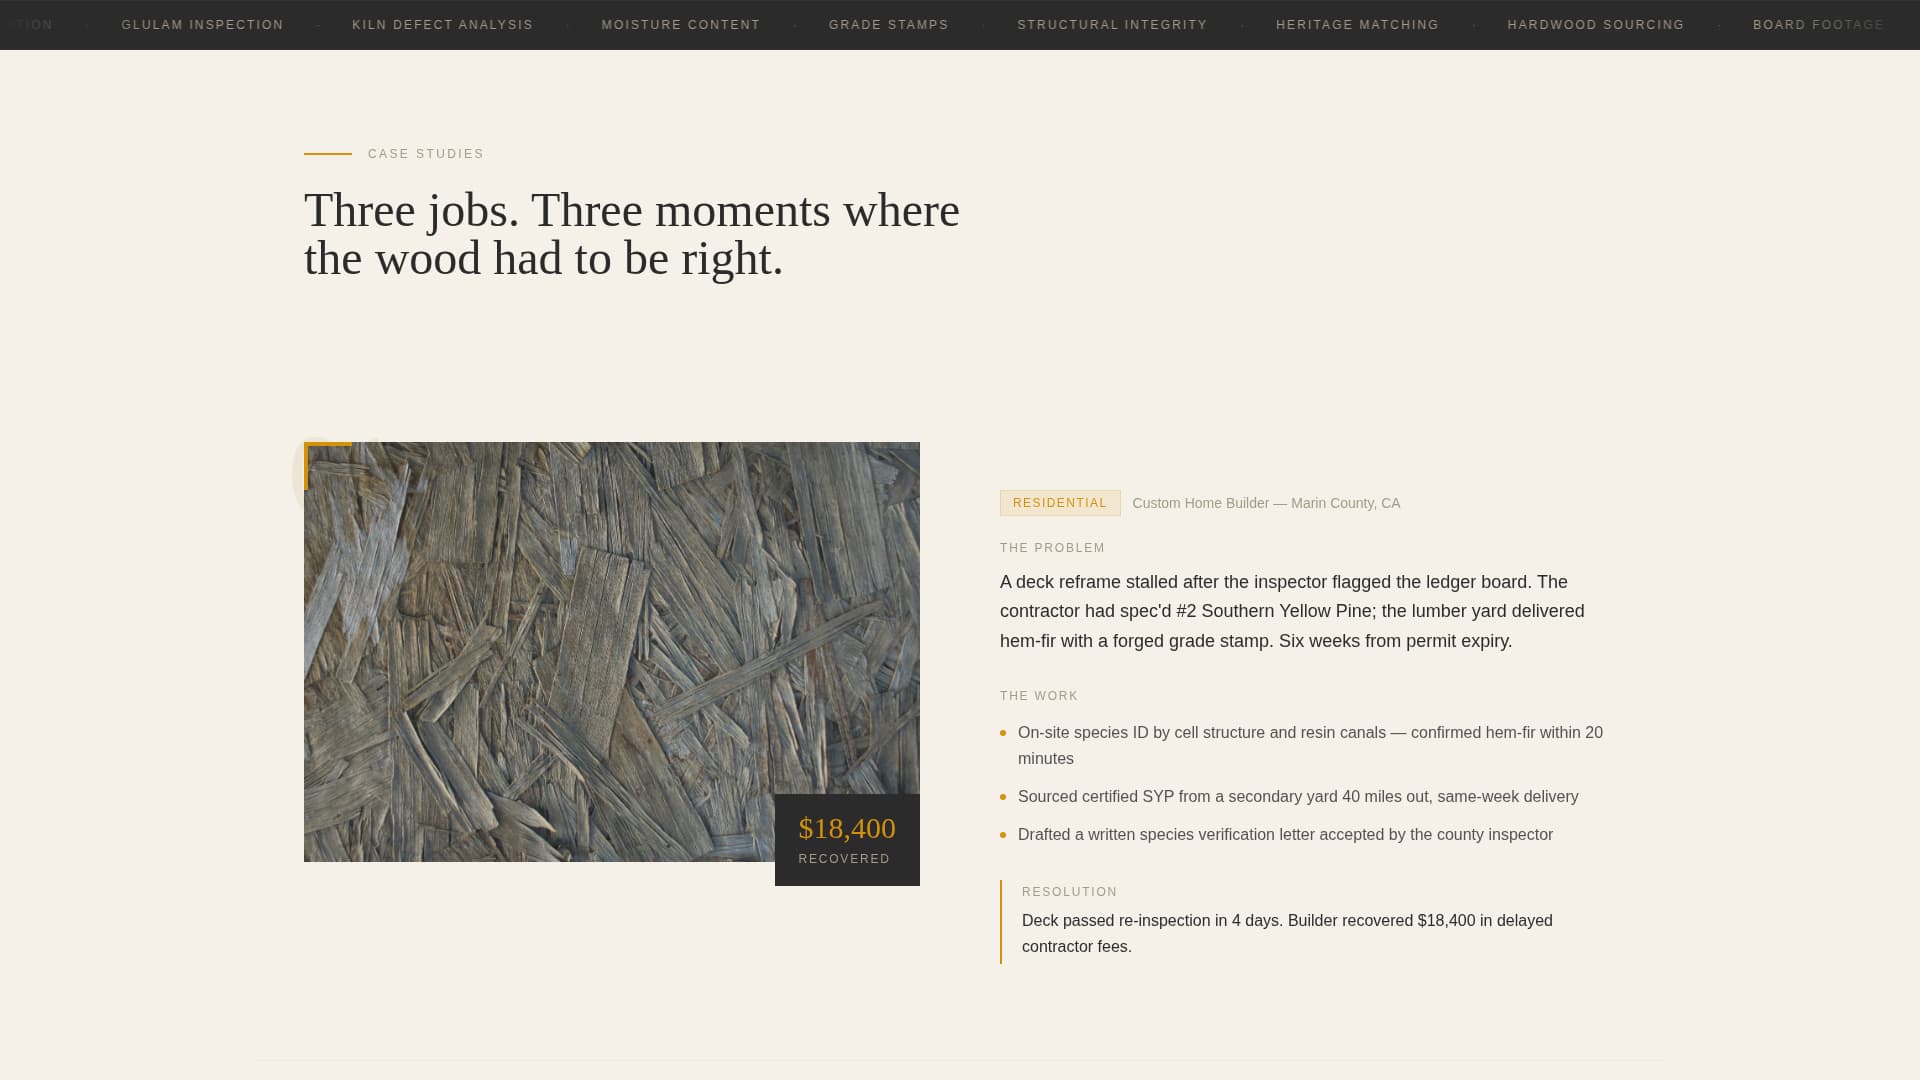Click The Problem section heading

pyautogui.click(x=1052, y=548)
